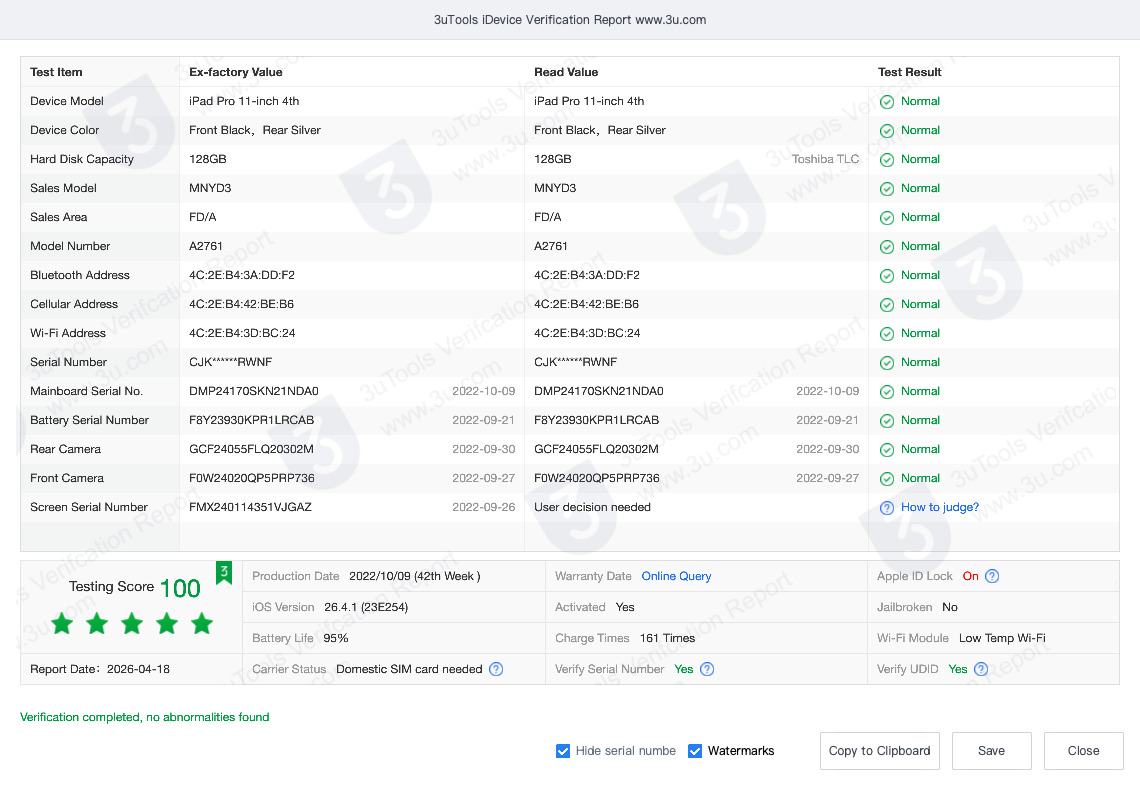Toggle the Watermarks checkbox
The height and width of the screenshot is (786, 1140).
pyautogui.click(x=695, y=751)
